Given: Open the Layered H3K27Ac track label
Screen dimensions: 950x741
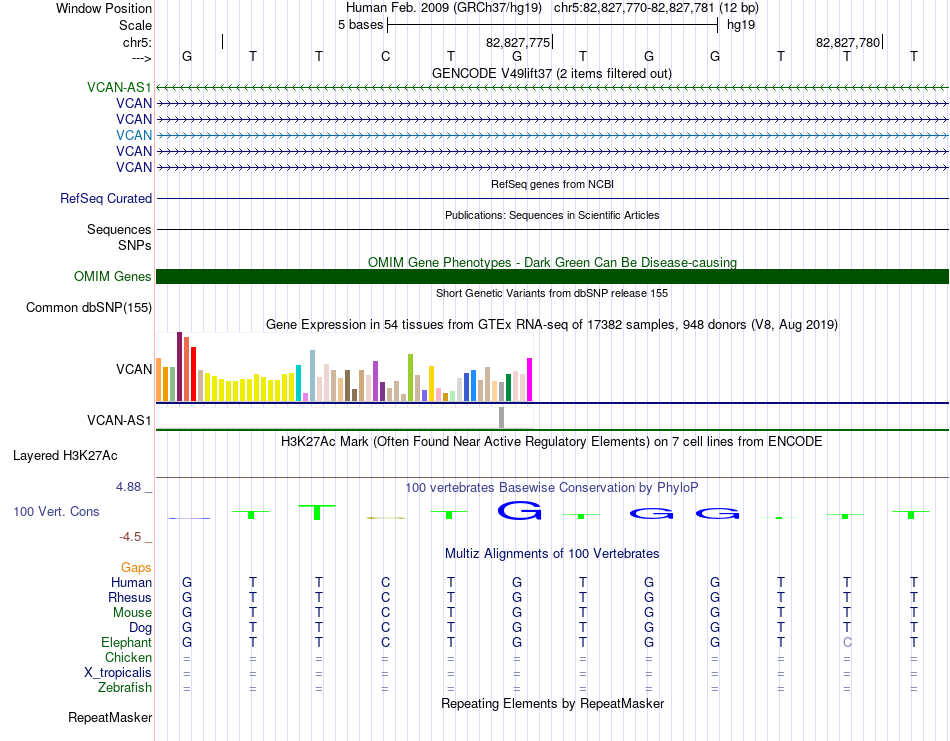Looking at the screenshot, I should click(x=65, y=456).
